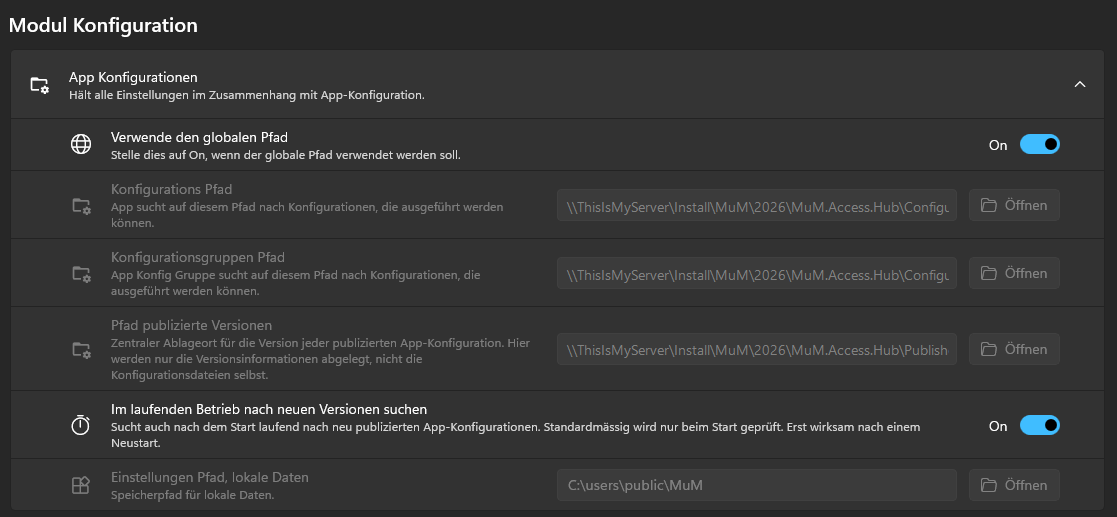Viewport: 1117px width, 517px height.
Task: Click the C:\users\public\MuM path field
Action: tap(757, 485)
